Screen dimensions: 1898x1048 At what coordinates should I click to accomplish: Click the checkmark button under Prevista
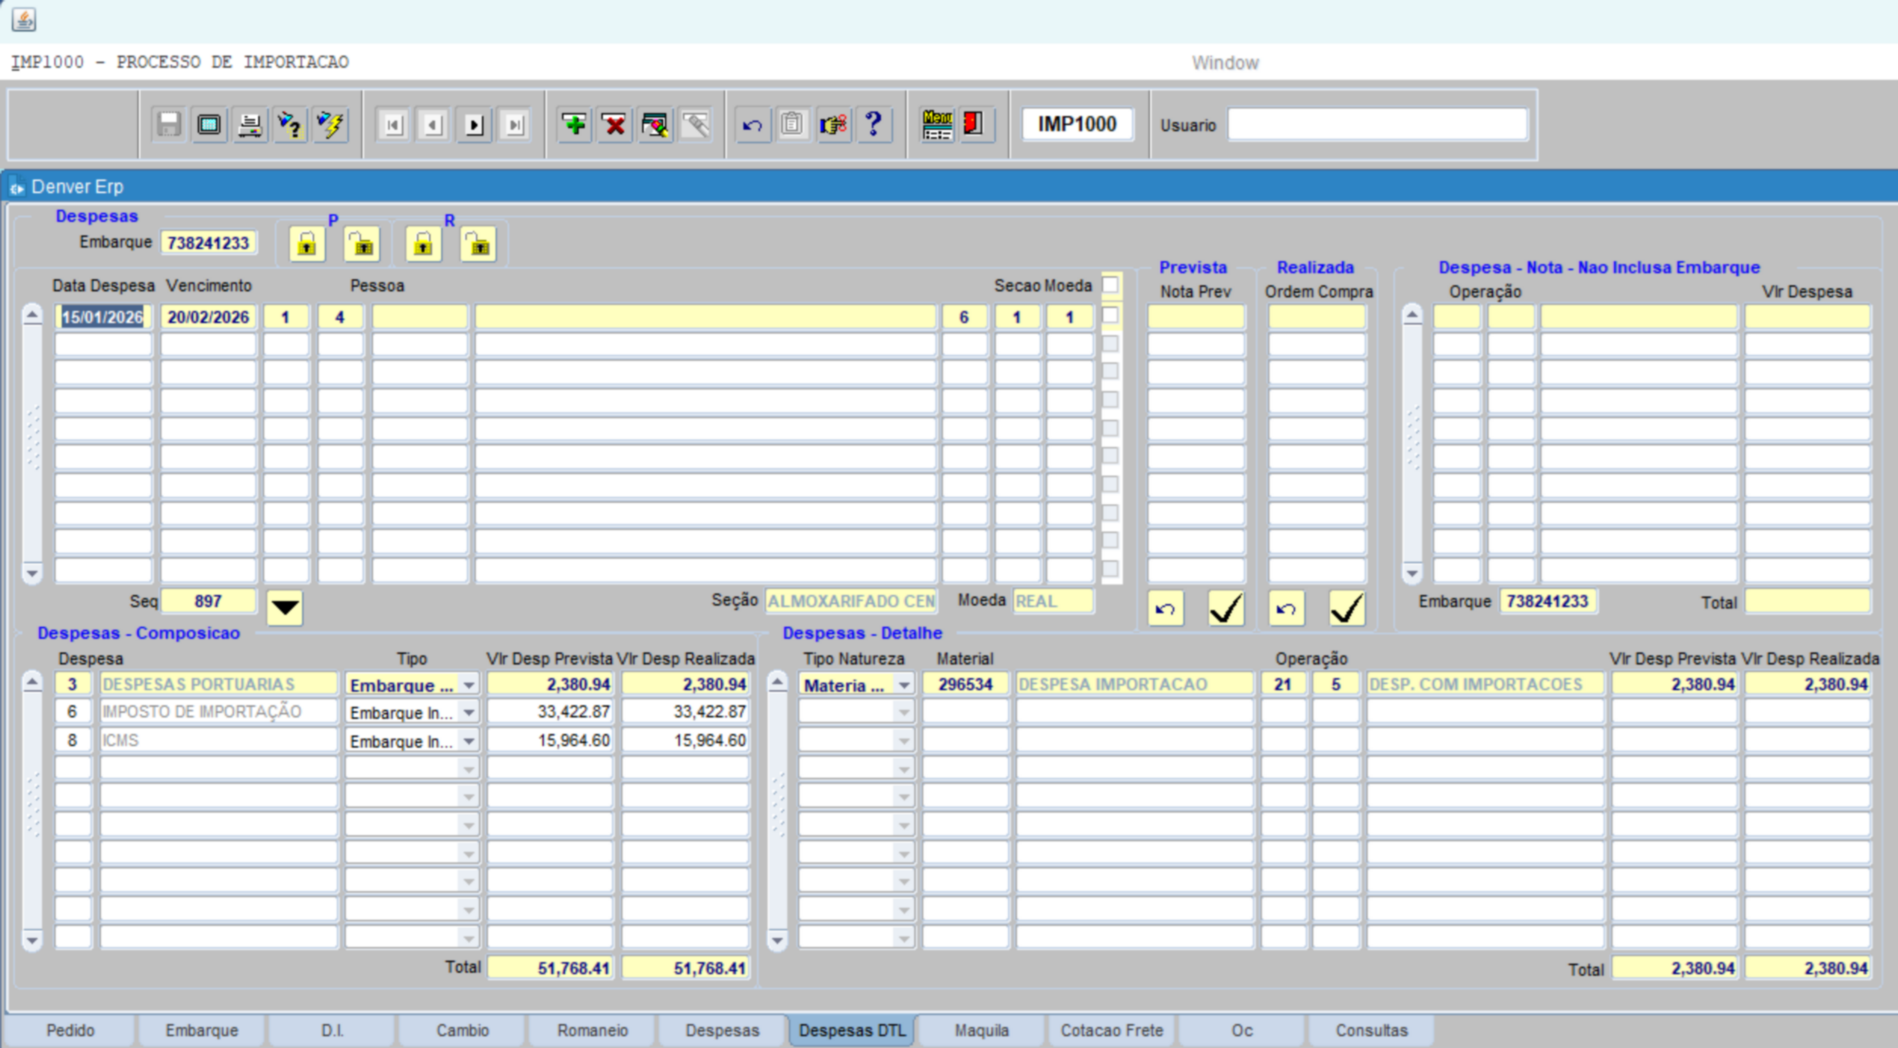coord(1225,608)
